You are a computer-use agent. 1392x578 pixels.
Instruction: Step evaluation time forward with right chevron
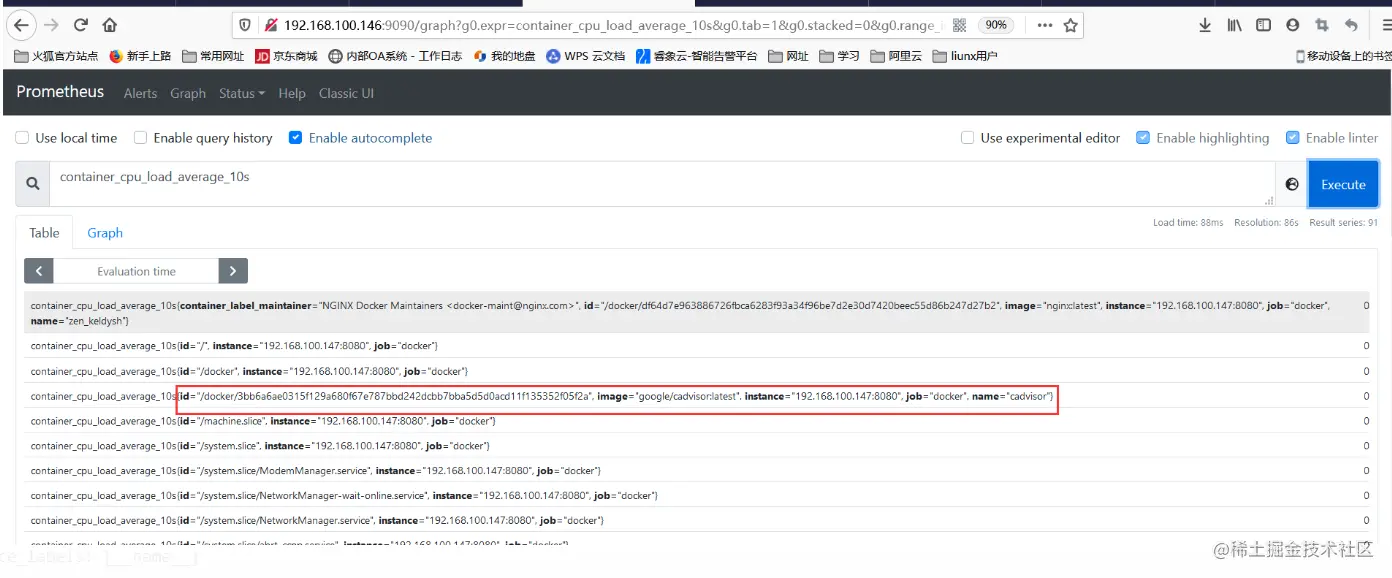point(232,271)
